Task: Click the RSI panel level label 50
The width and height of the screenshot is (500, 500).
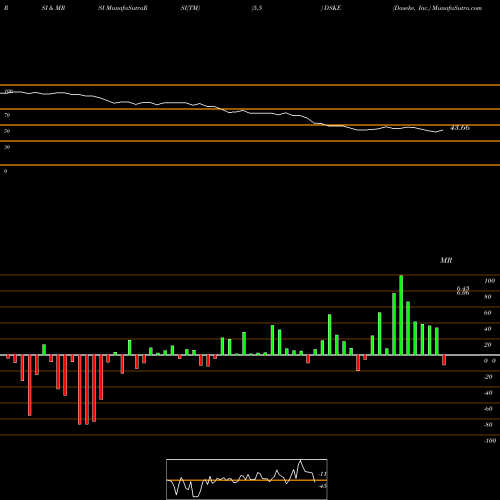Action: pos(7,131)
